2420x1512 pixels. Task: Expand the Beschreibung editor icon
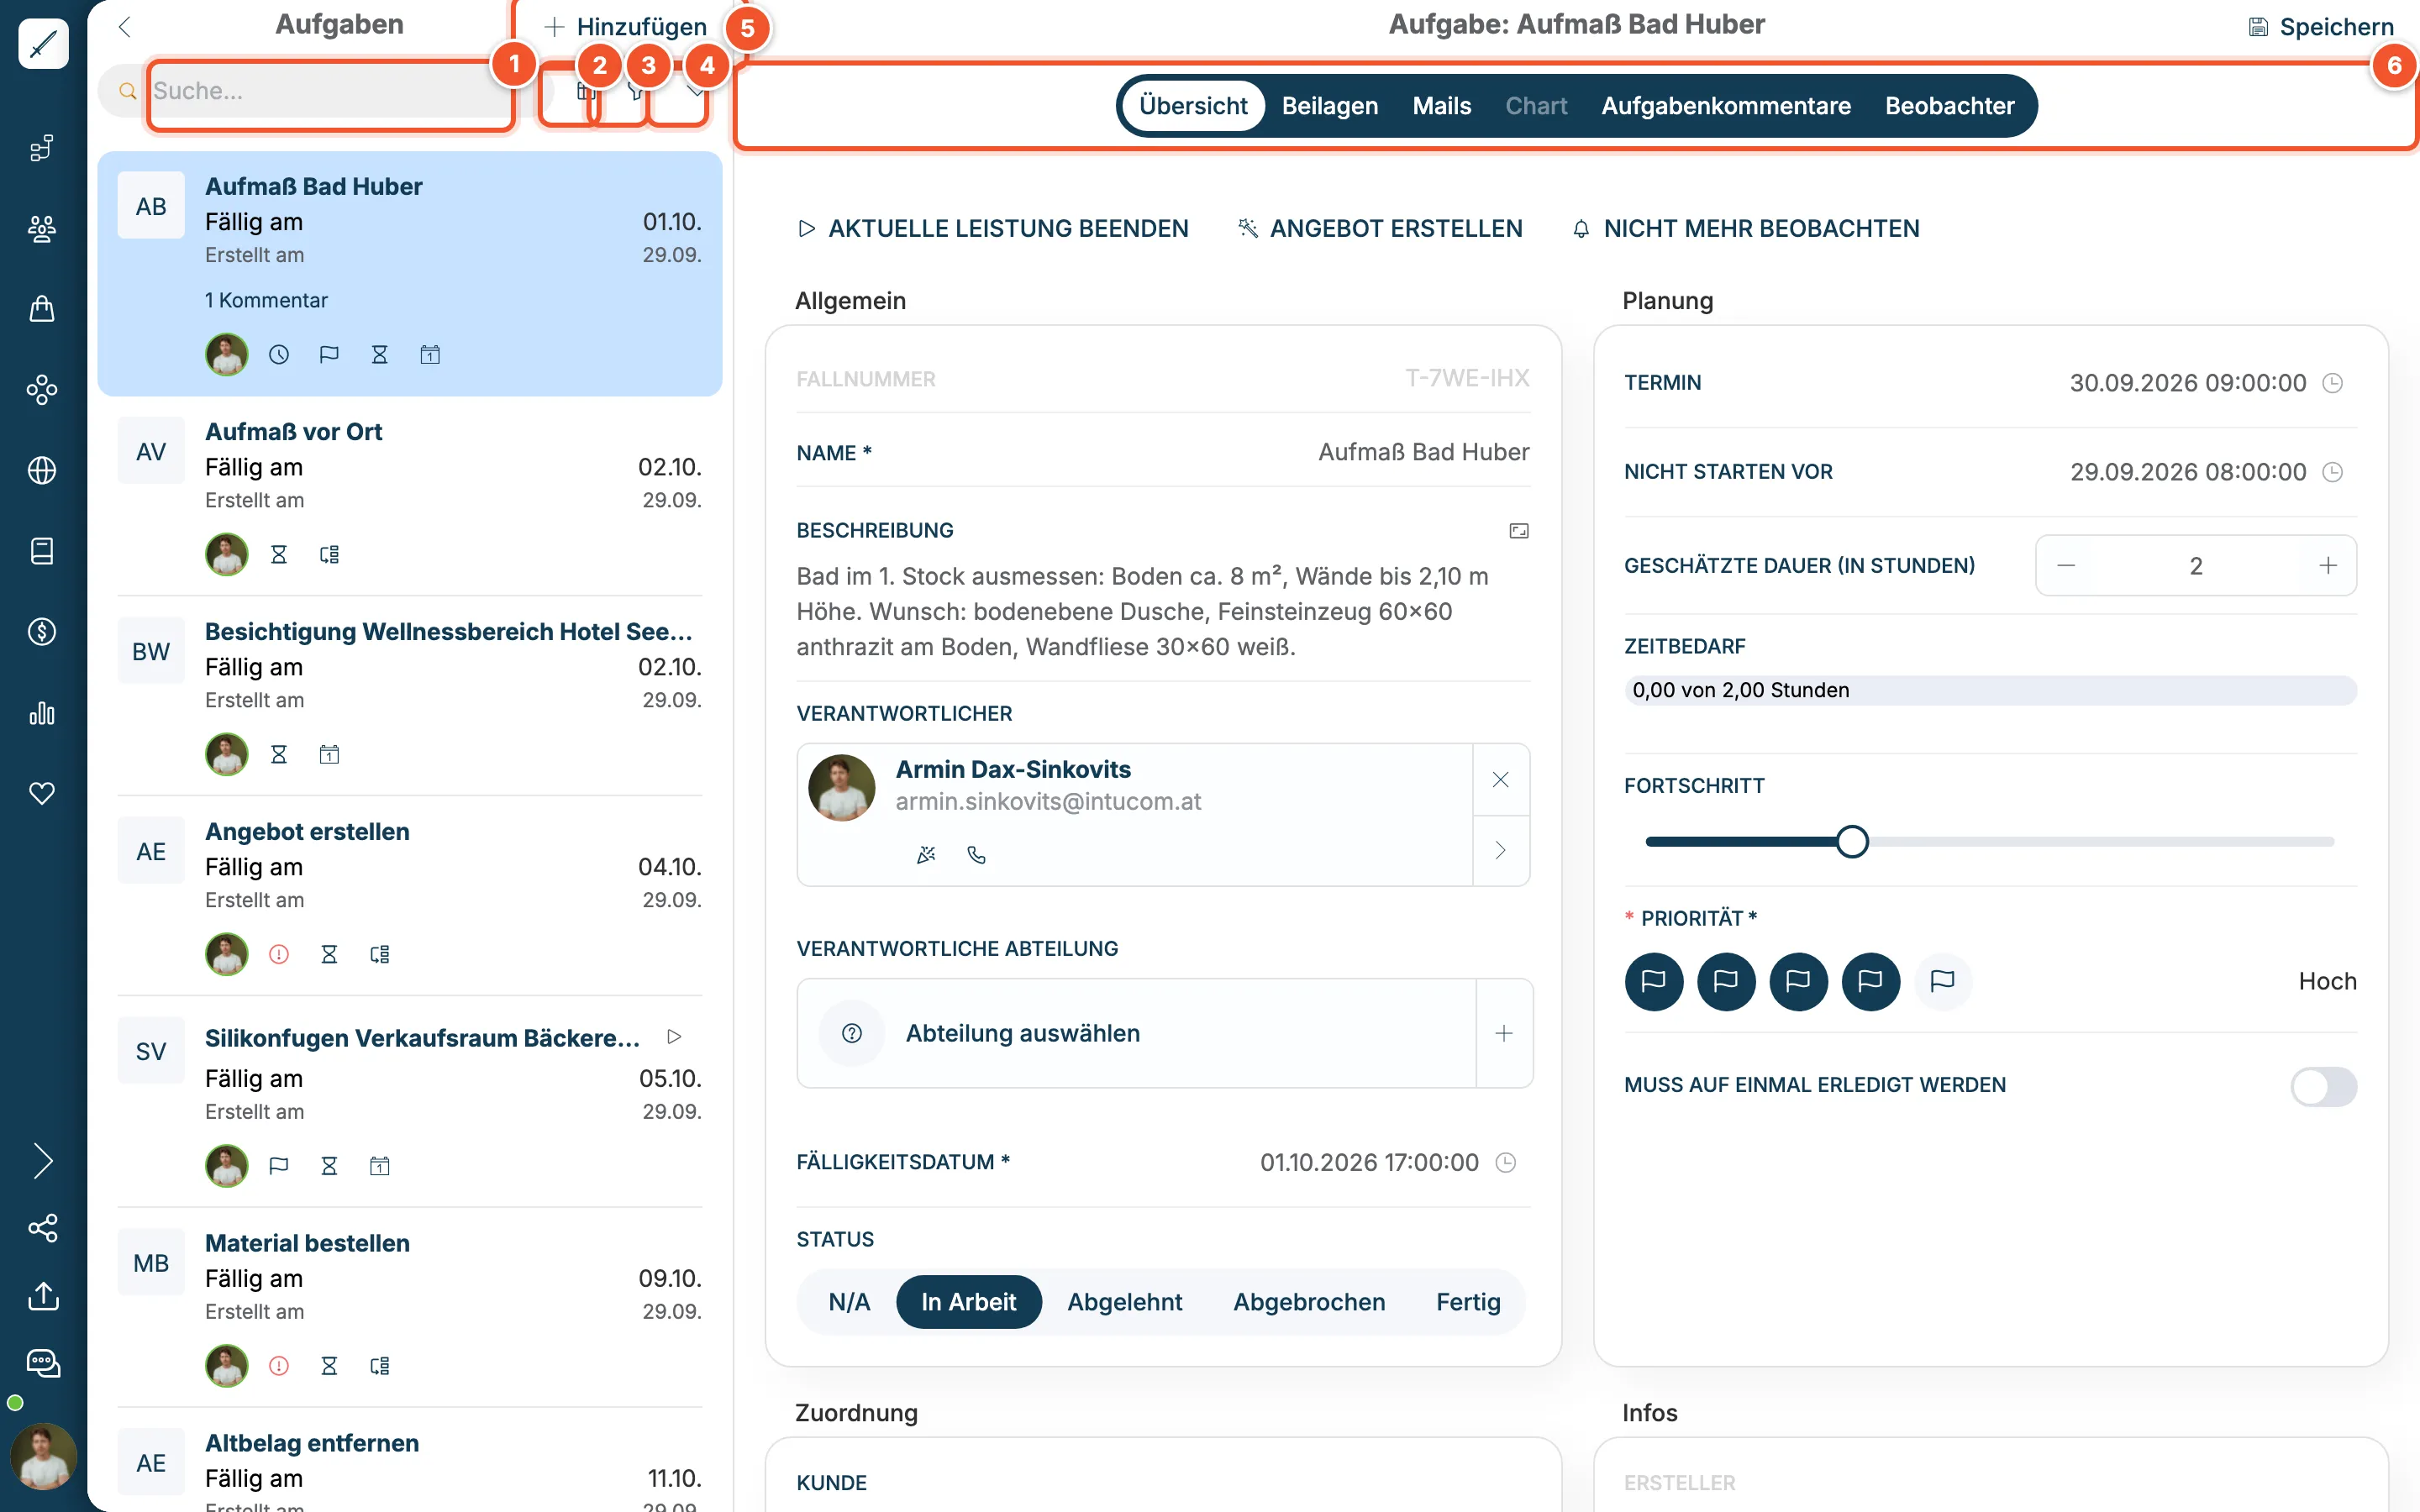[x=1519, y=531]
